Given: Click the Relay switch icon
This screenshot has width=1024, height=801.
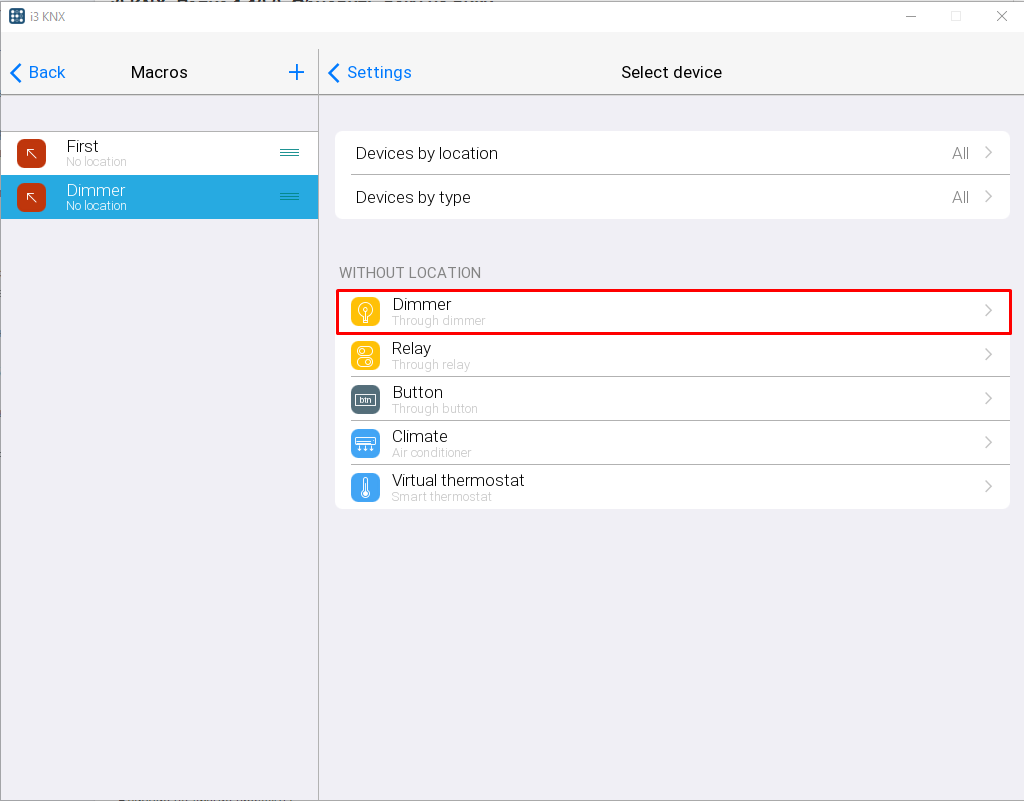Looking at the screenshot, I should click(x=365, y=356).
